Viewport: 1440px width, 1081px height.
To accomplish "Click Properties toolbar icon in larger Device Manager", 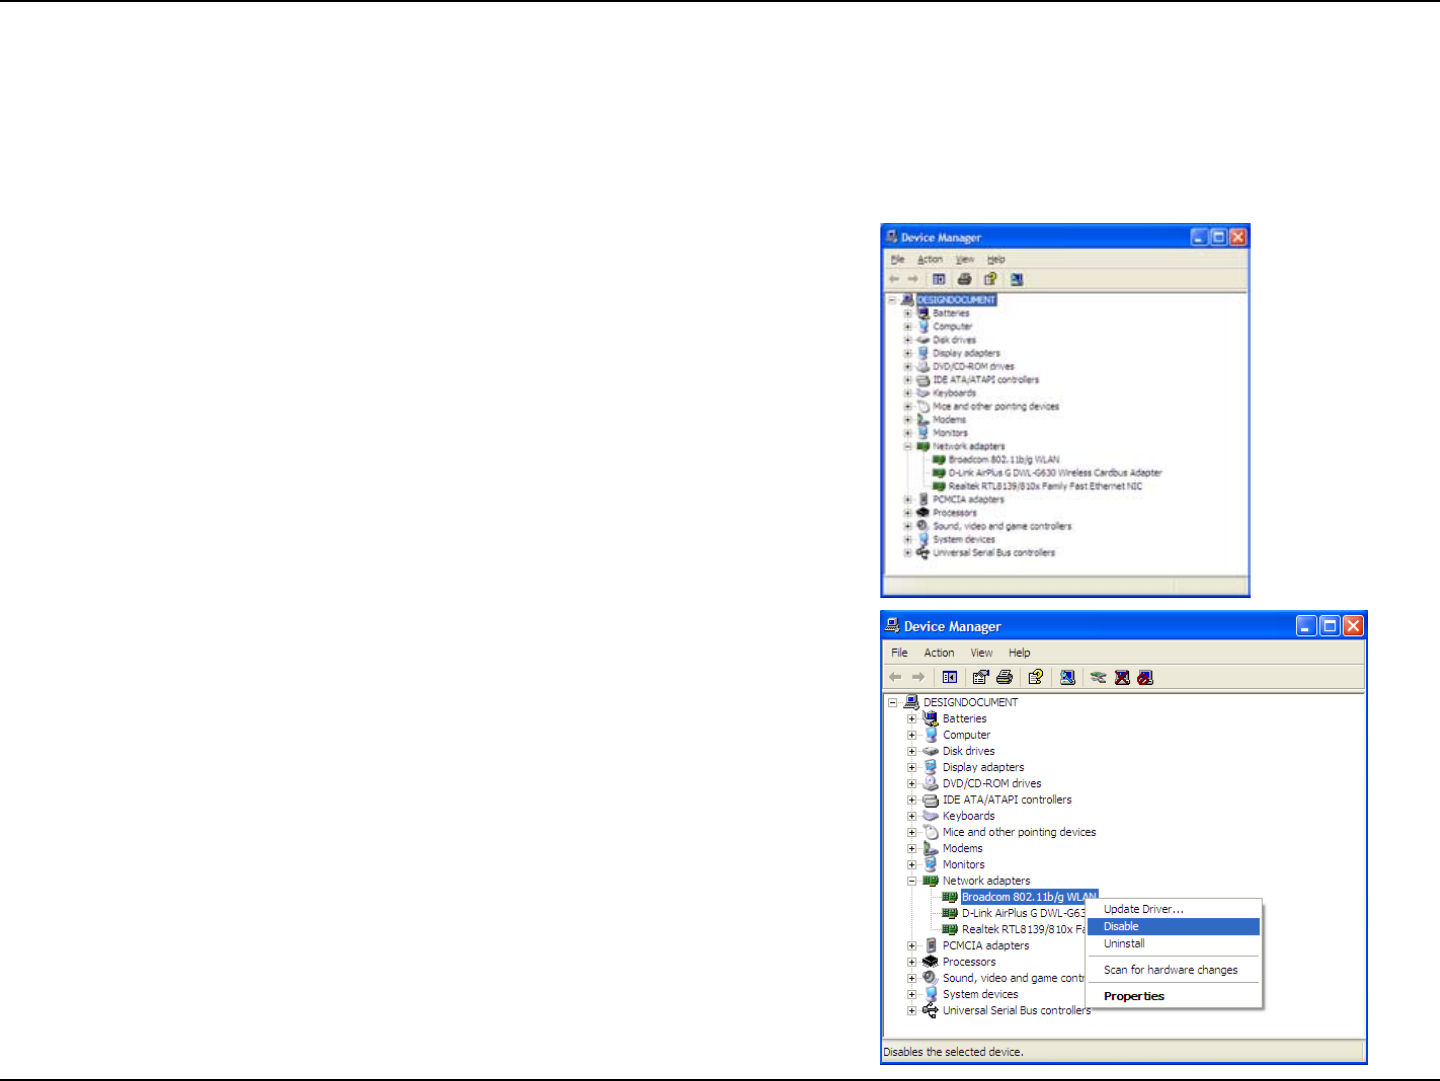I will pos(980,677).
